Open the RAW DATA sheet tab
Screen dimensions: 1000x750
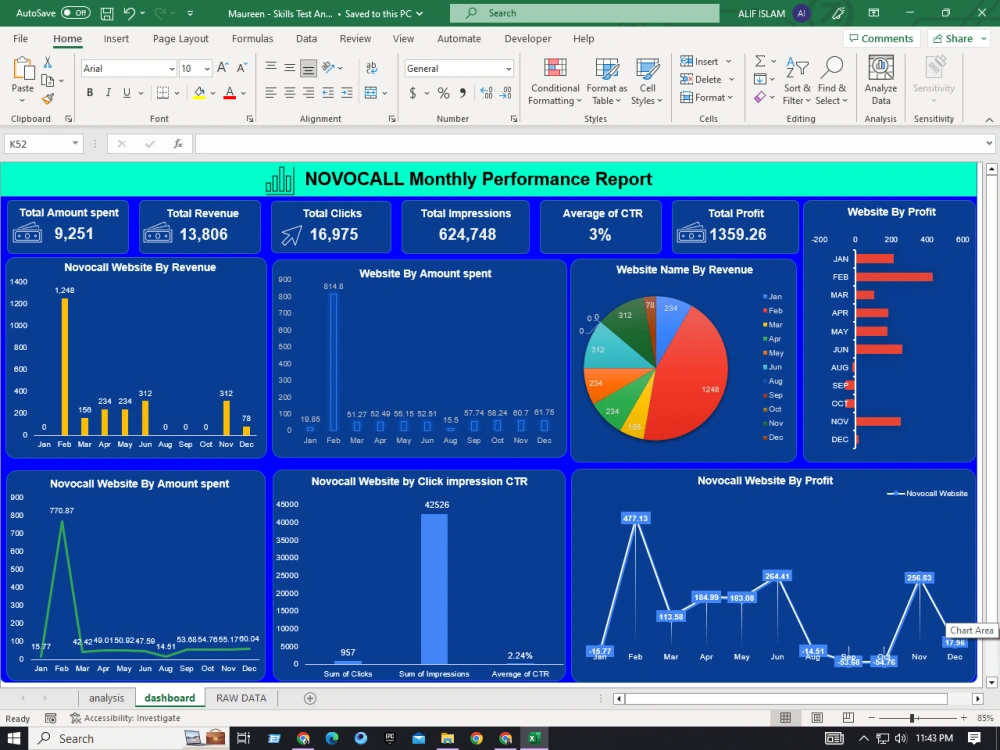(x=240, y=697)
